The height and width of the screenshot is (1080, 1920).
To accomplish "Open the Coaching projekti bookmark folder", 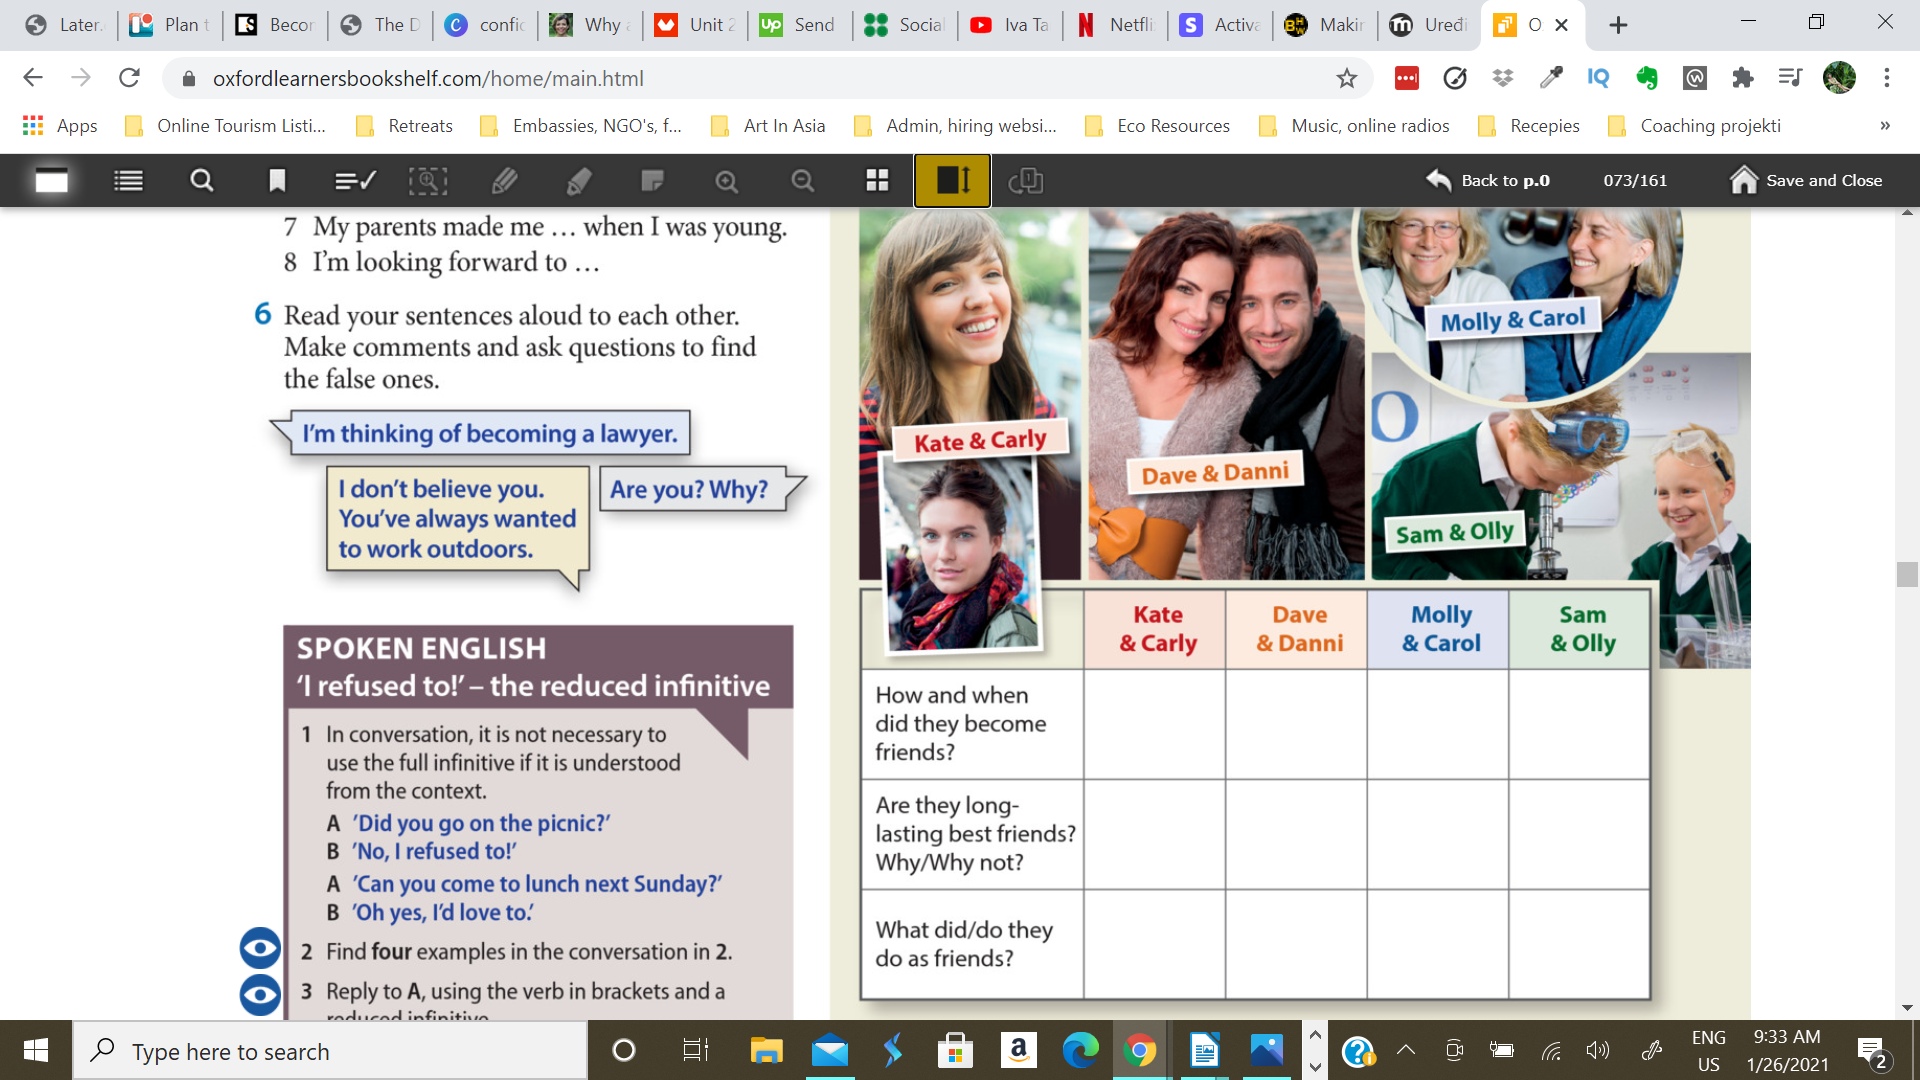I will (x=1695, y=126).
